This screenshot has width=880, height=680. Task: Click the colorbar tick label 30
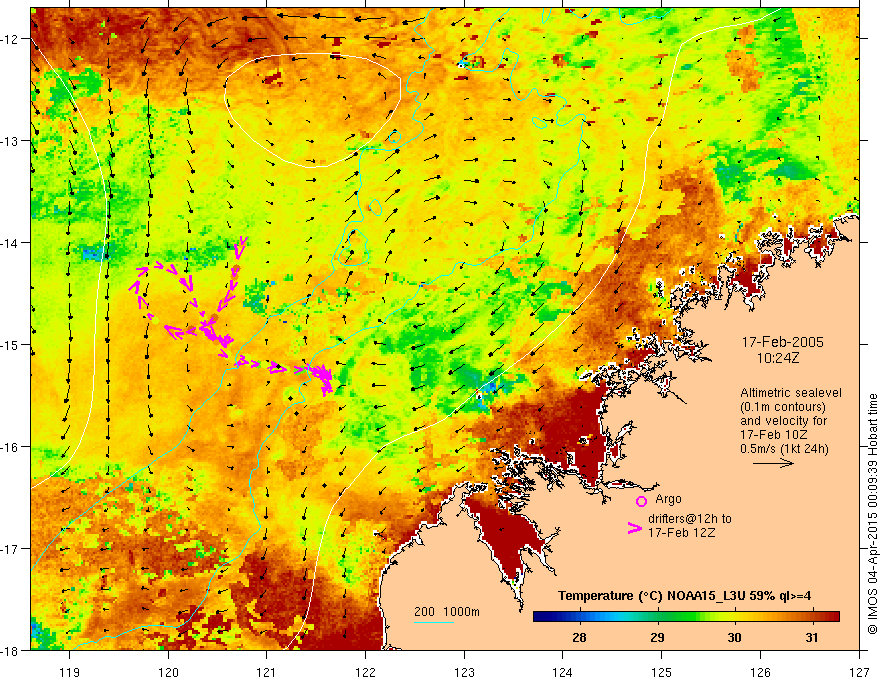click(734, 637)
